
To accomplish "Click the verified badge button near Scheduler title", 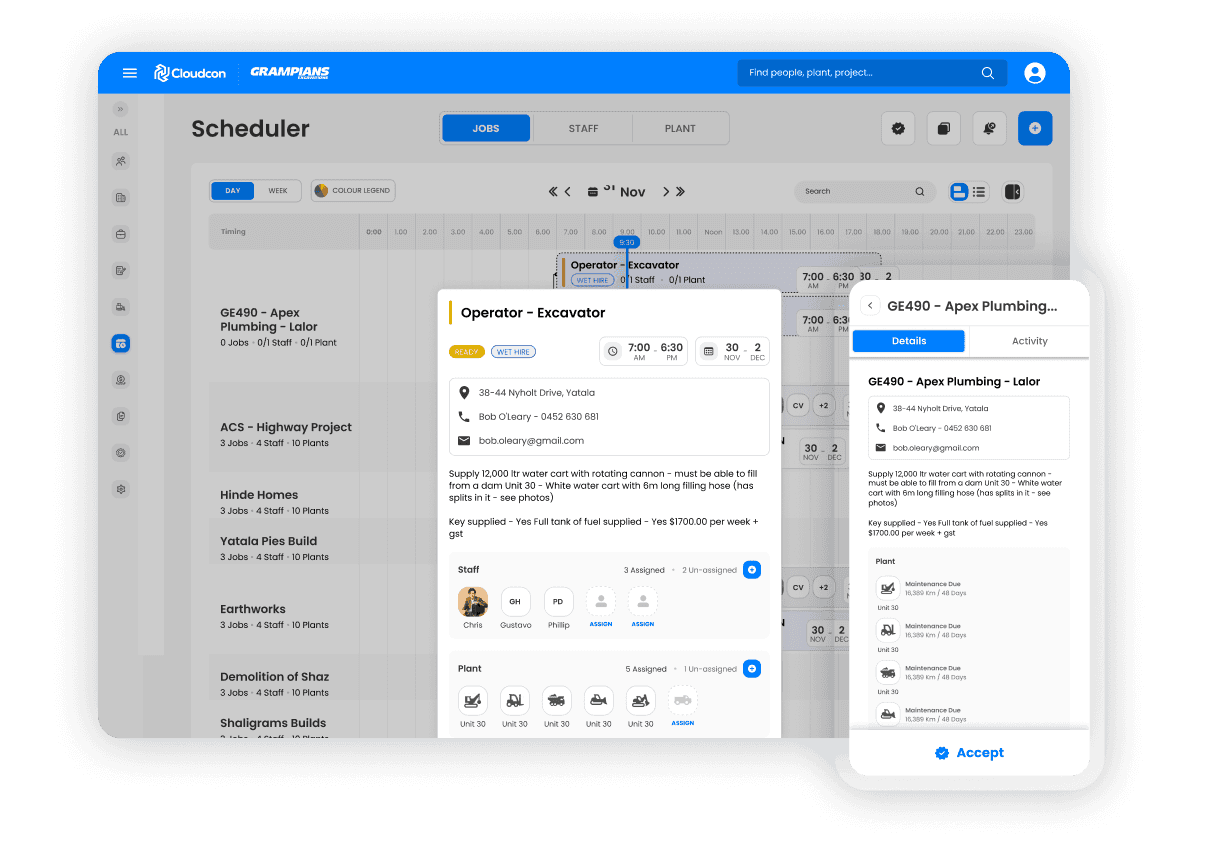I will click(x=898, y=128).
